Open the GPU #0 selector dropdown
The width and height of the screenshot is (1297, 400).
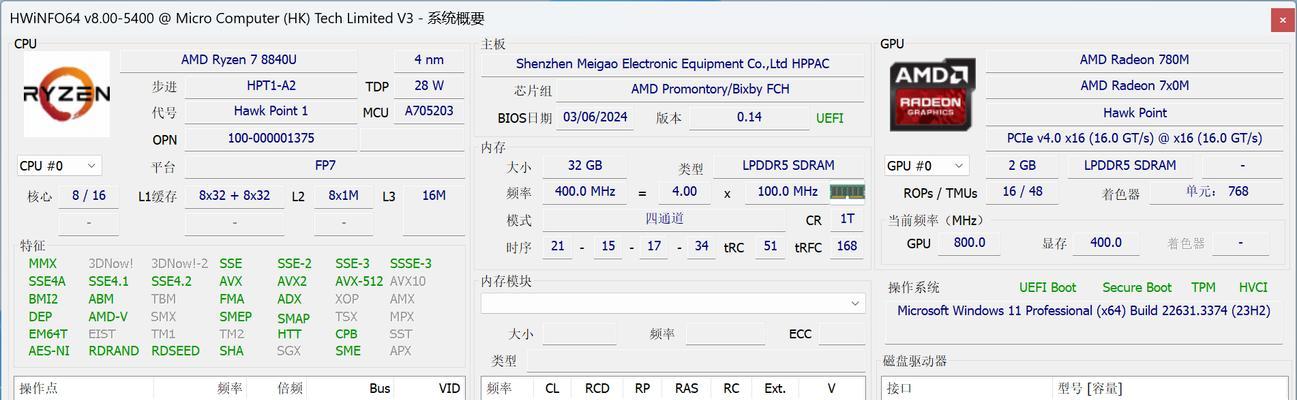point(926,166)
